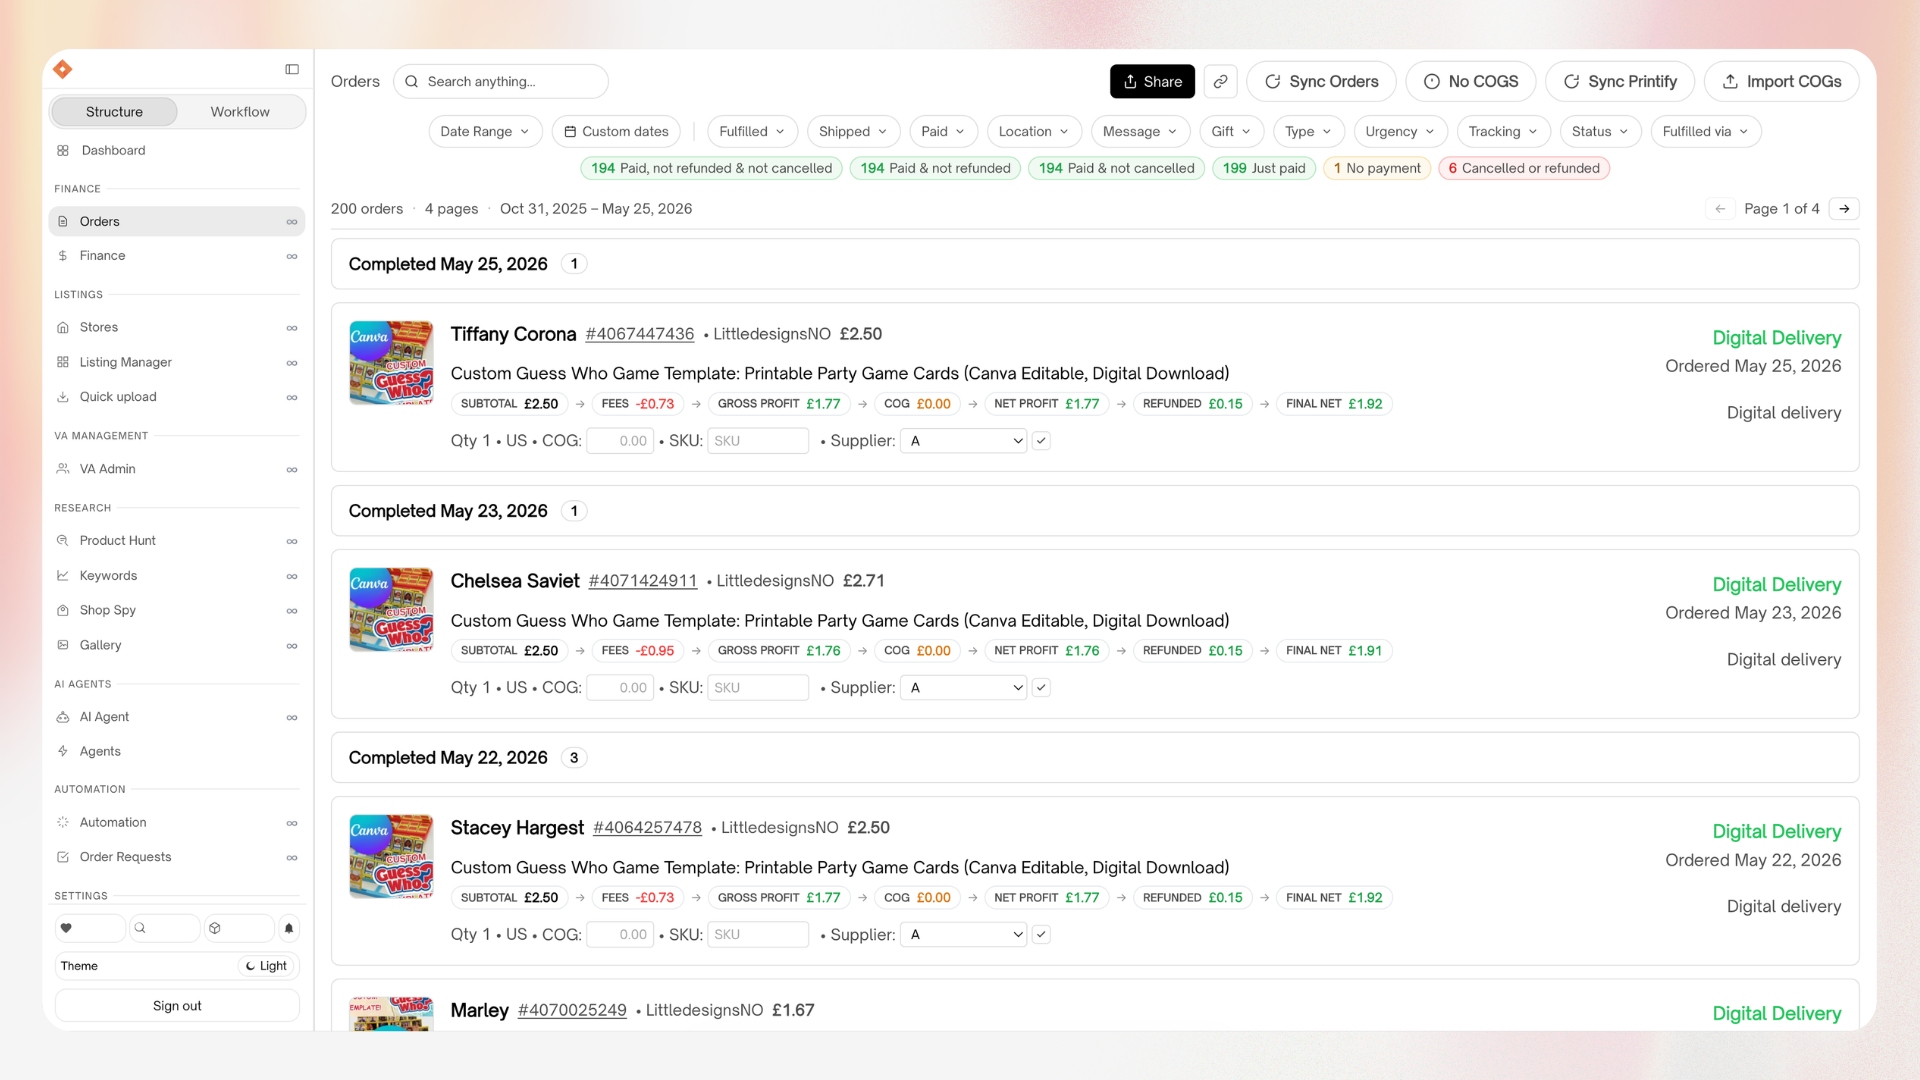Click the AI Agent infinity icon
The height and width of the screenshot is (1080, 1920).
click(x=292, y=717)
